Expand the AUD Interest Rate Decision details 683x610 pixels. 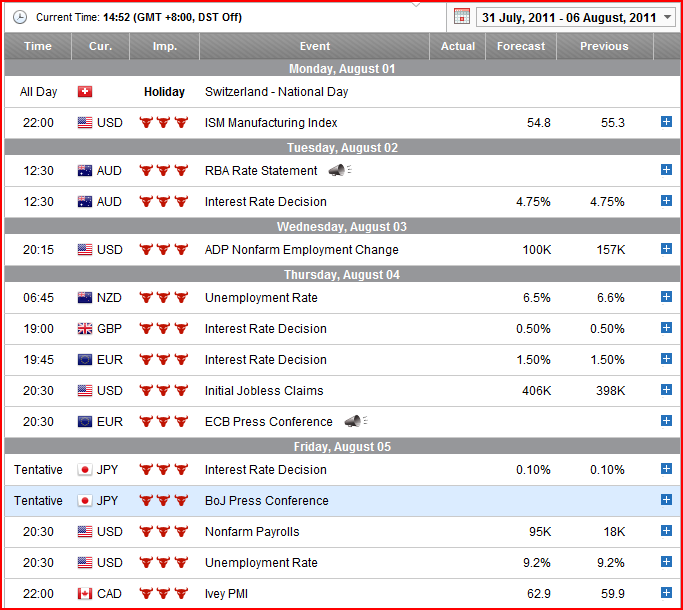tap(666, 200)
